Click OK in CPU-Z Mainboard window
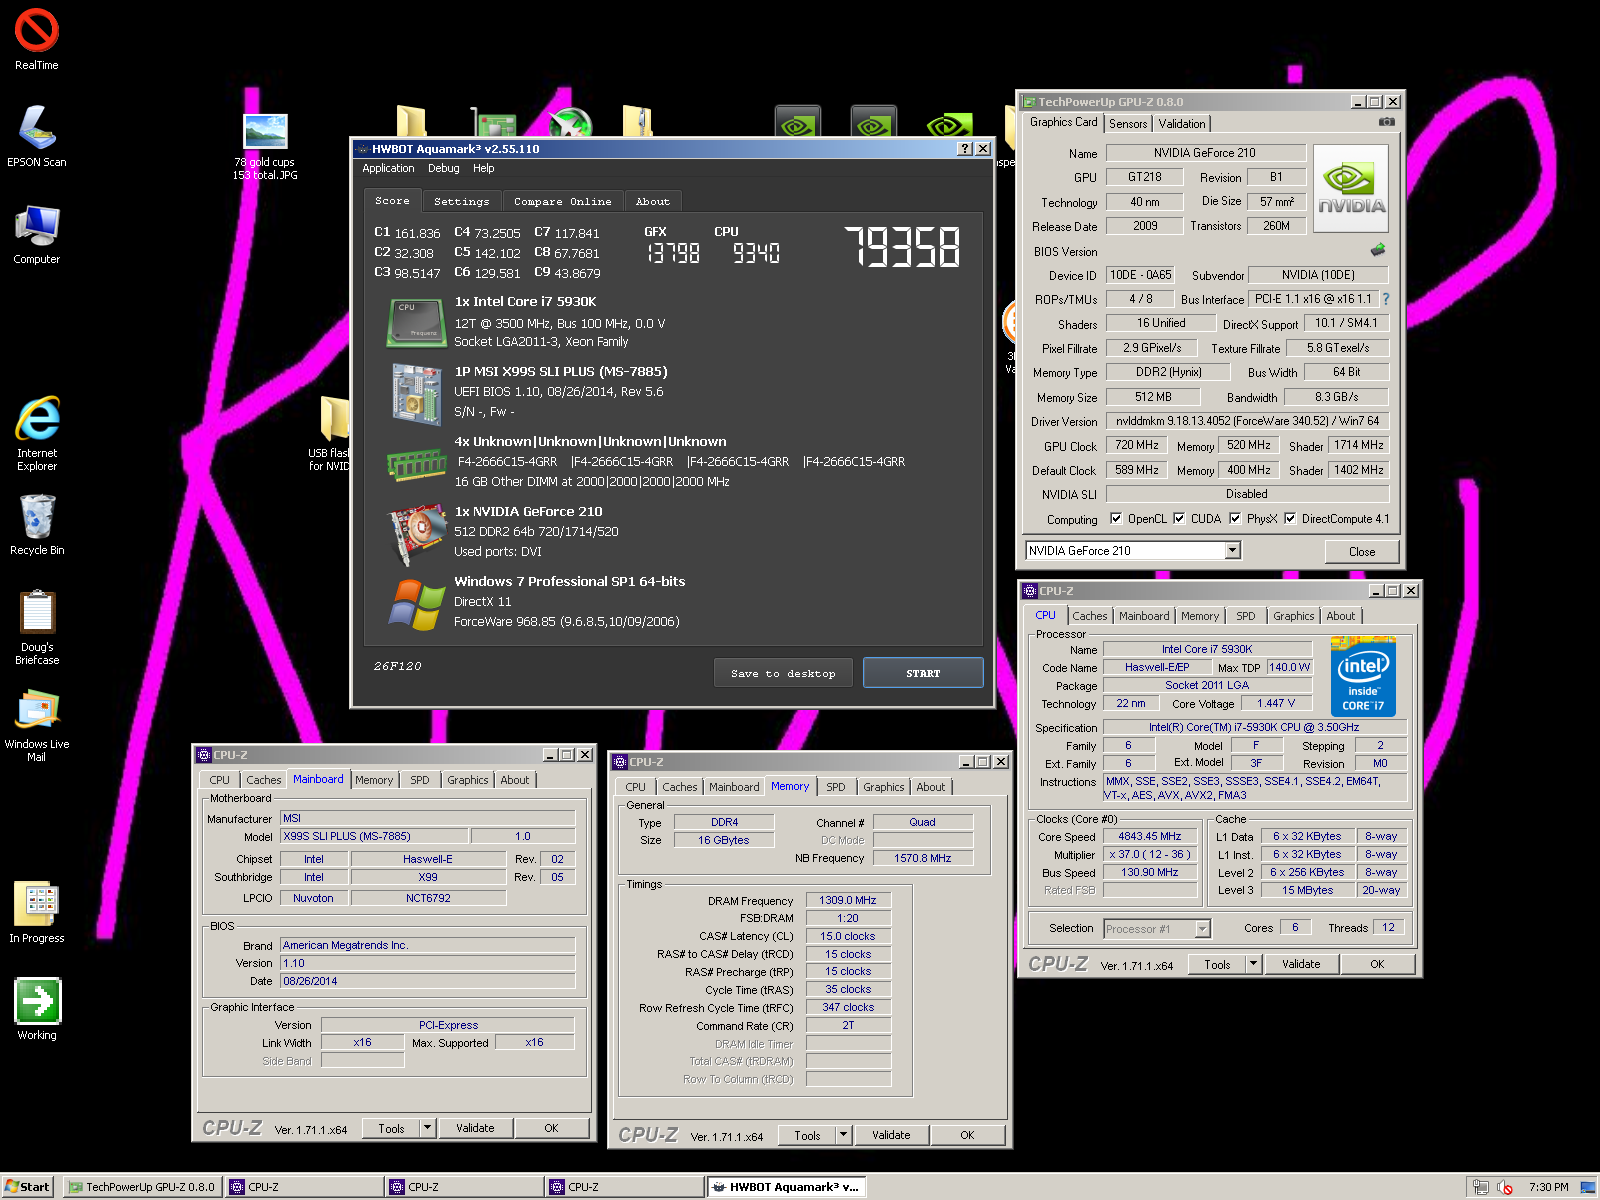Image resolution: width=1600 pixels, height=1200 pixels. tap(551, 1128)
